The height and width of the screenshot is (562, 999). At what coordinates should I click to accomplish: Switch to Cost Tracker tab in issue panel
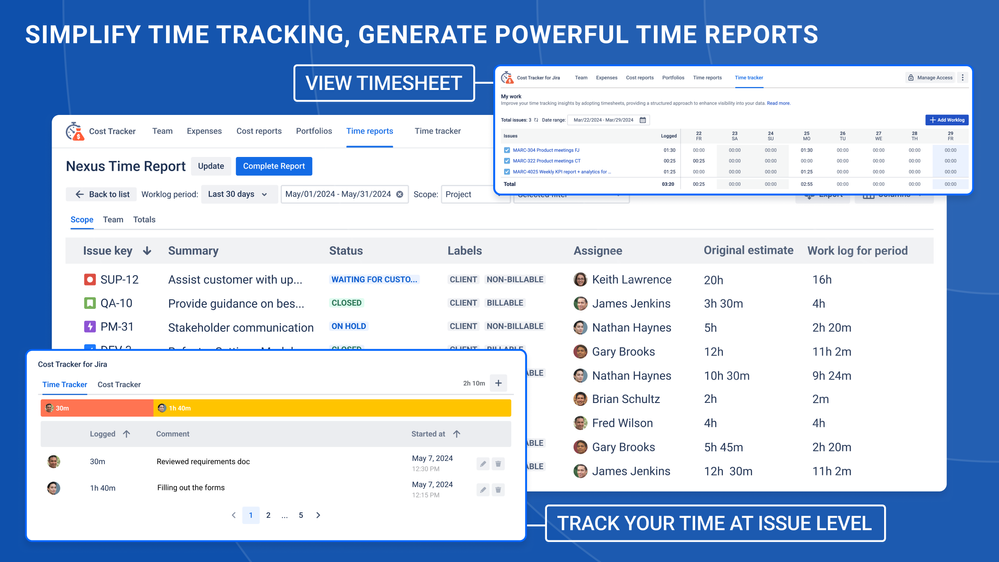pos(119,385)
